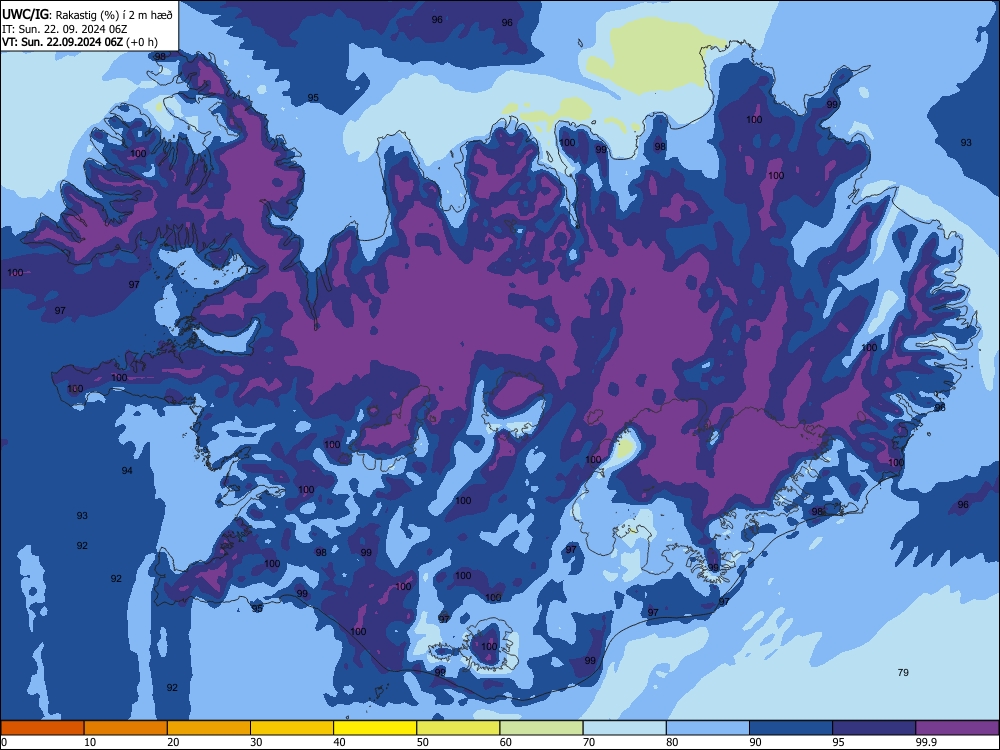
Task: Choose the light green 60–70 legend swatch
Action: [541, 728]
